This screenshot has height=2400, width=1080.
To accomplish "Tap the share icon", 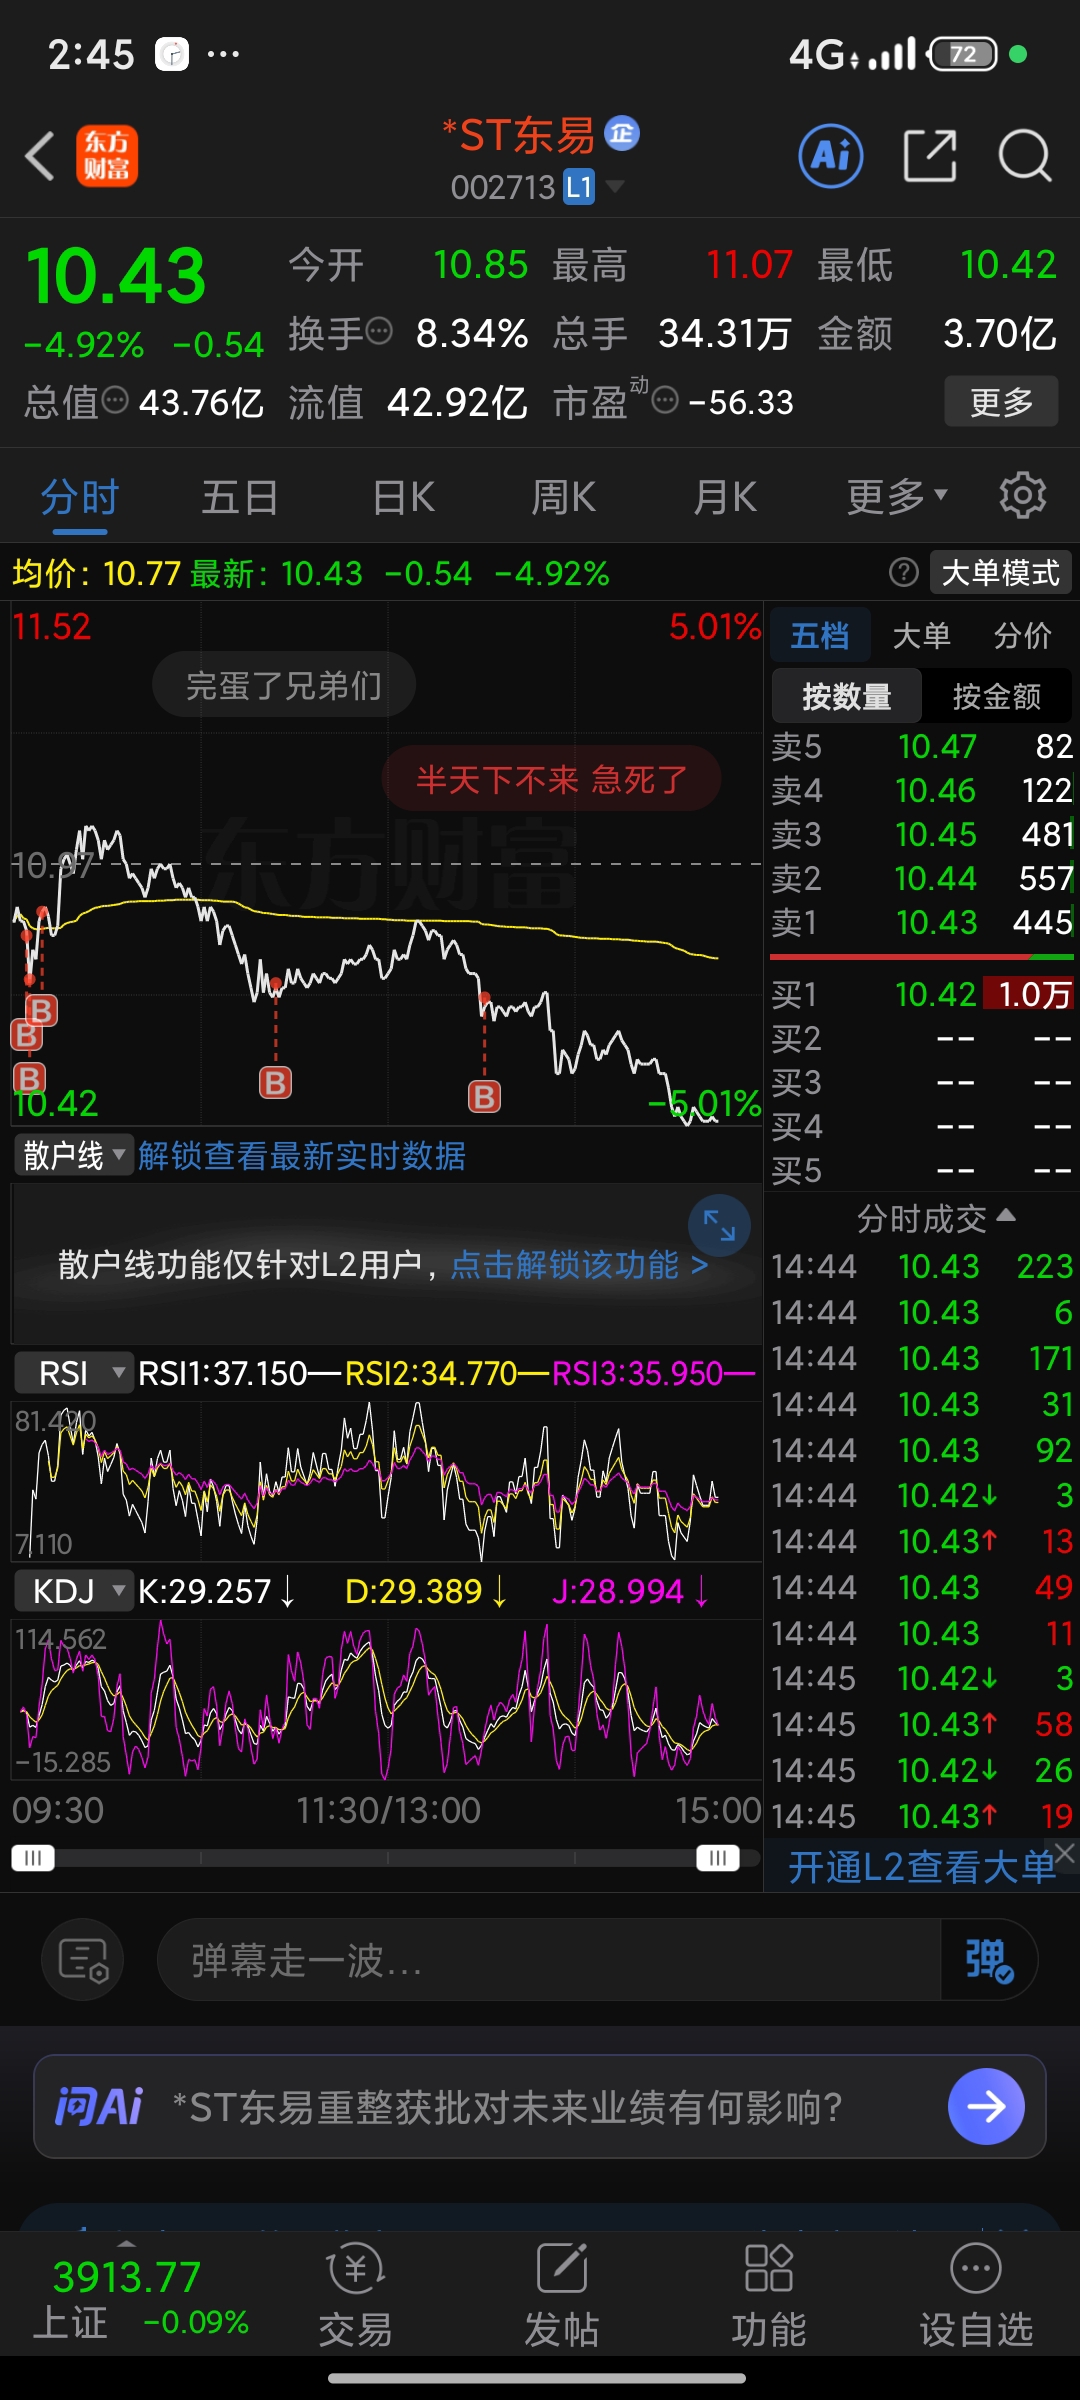I will (x=930, y=156).
